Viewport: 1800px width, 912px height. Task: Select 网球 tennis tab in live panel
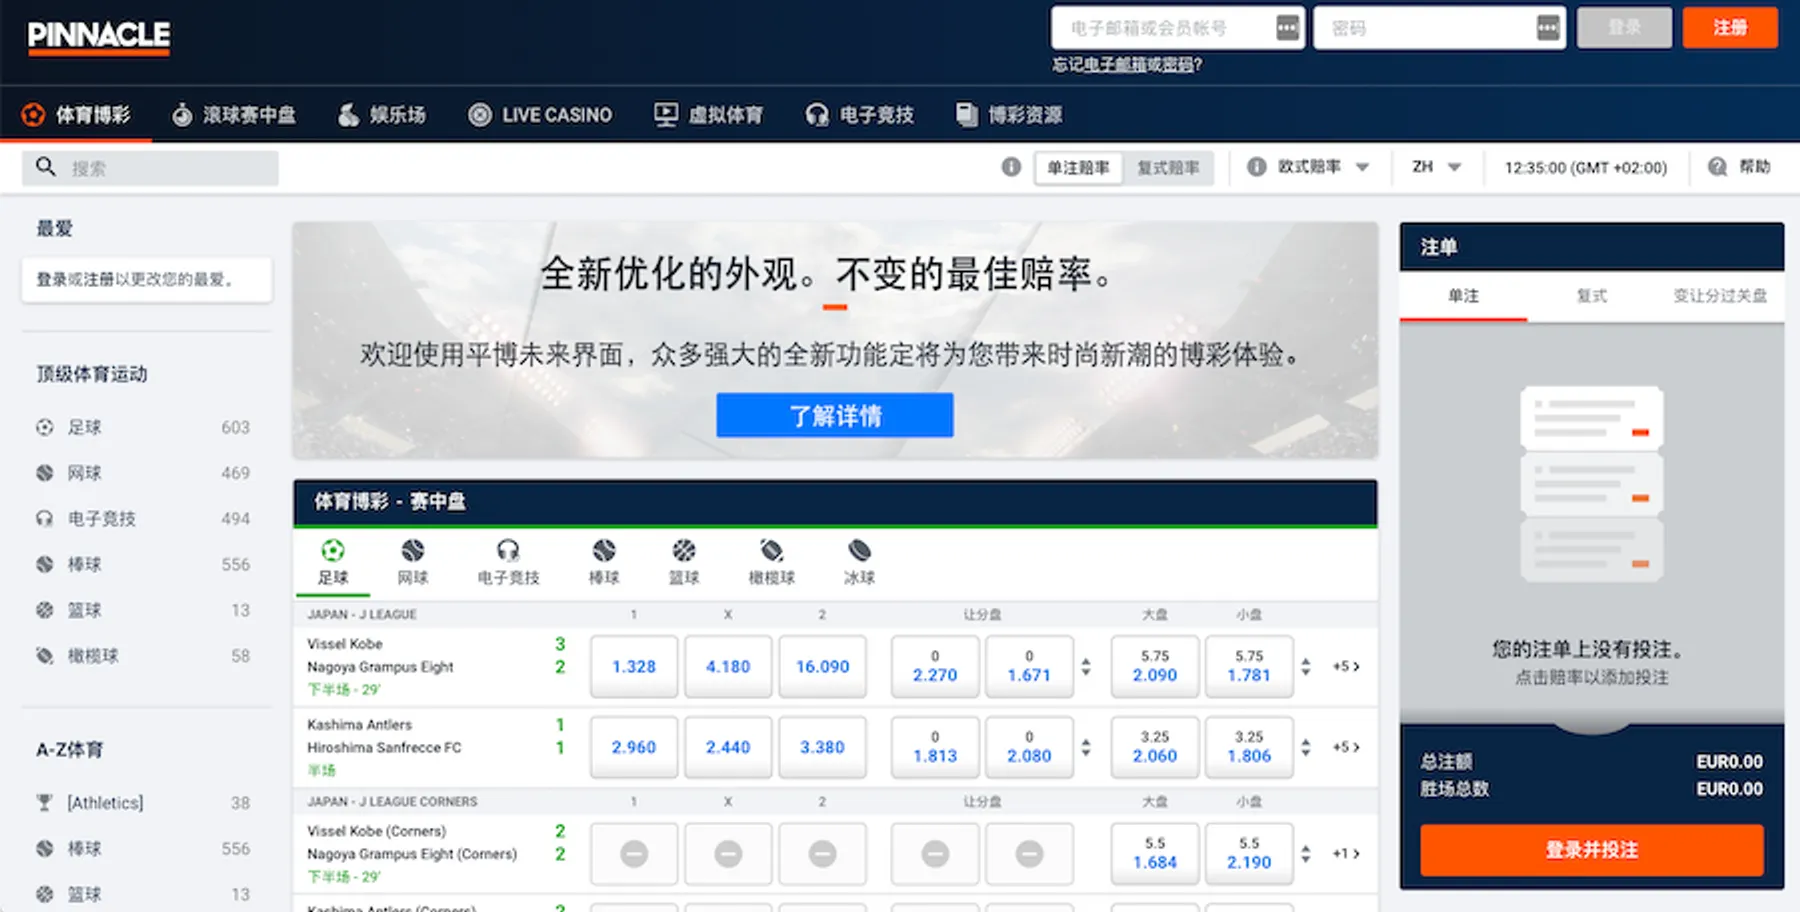(412, 562)
